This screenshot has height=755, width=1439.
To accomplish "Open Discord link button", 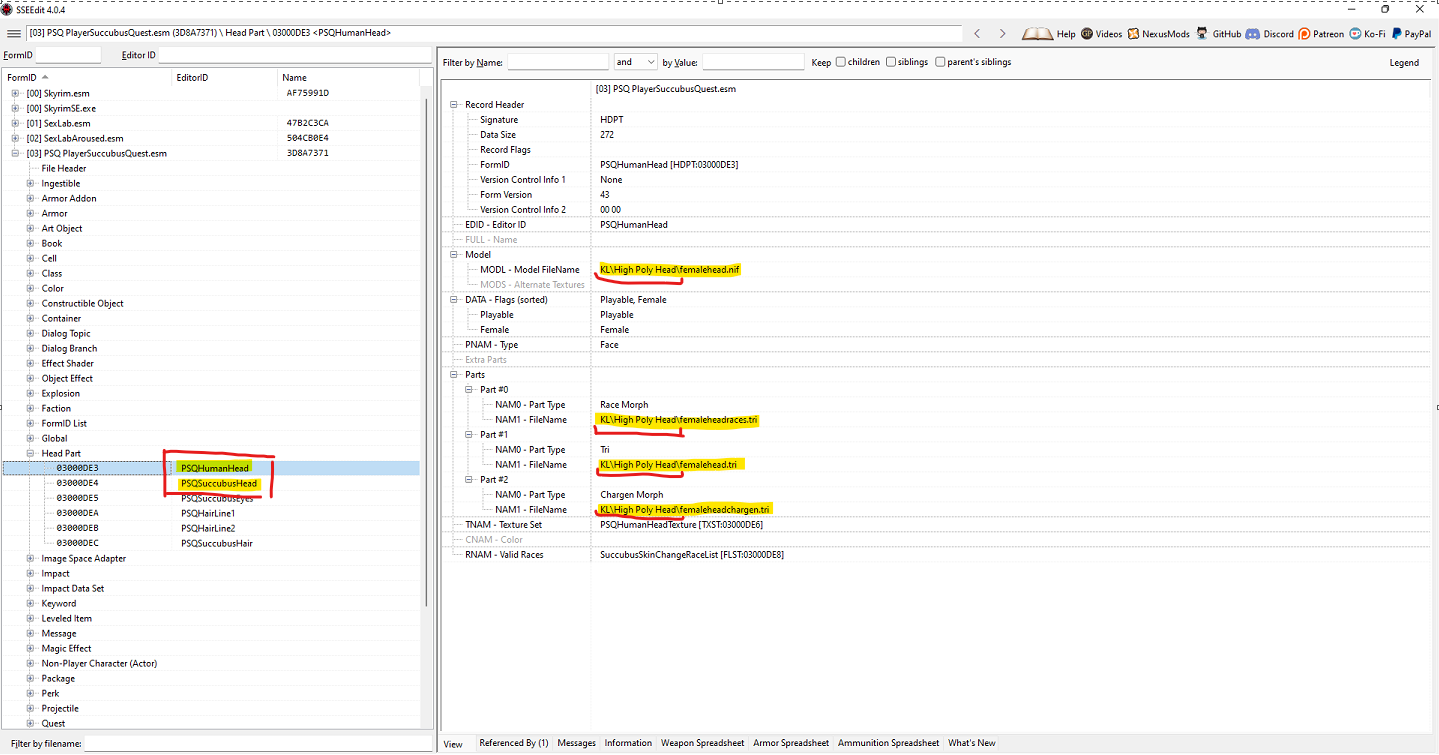I will click(1270, 33).
